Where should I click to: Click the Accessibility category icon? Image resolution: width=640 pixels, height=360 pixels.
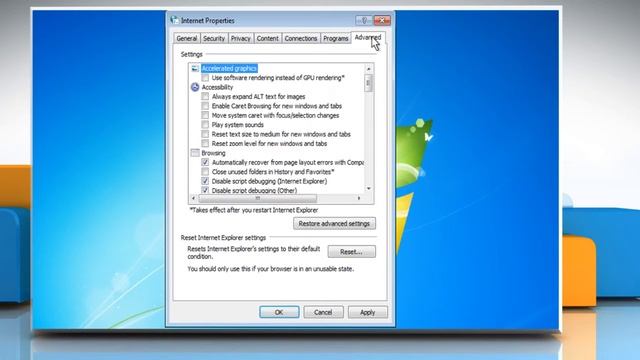click(x=195, y=87)
